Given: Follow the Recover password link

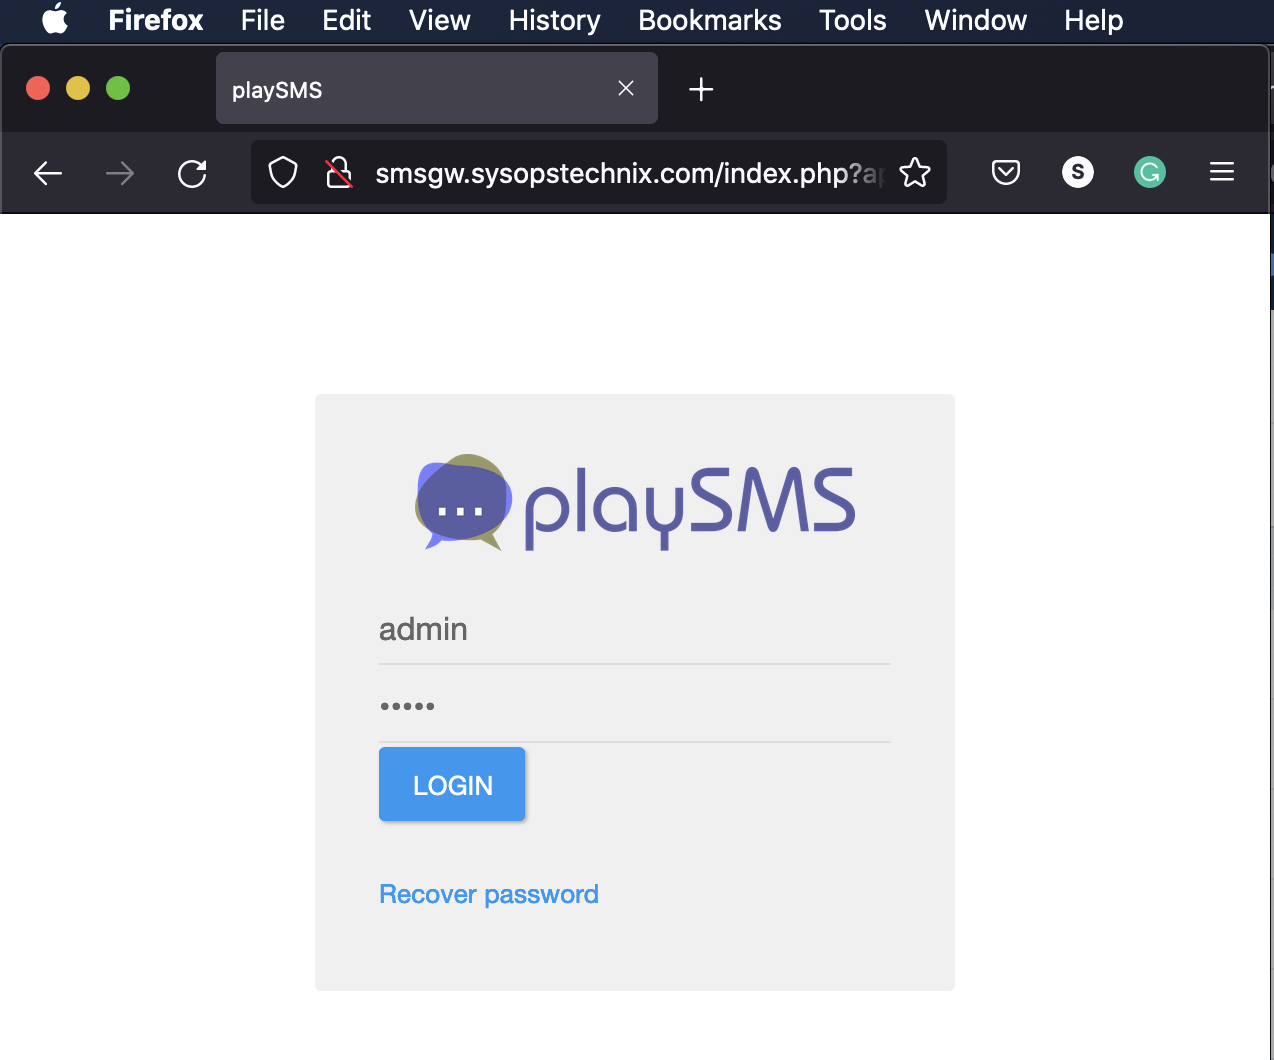Looking at the screenshot, I should (489, 894).
